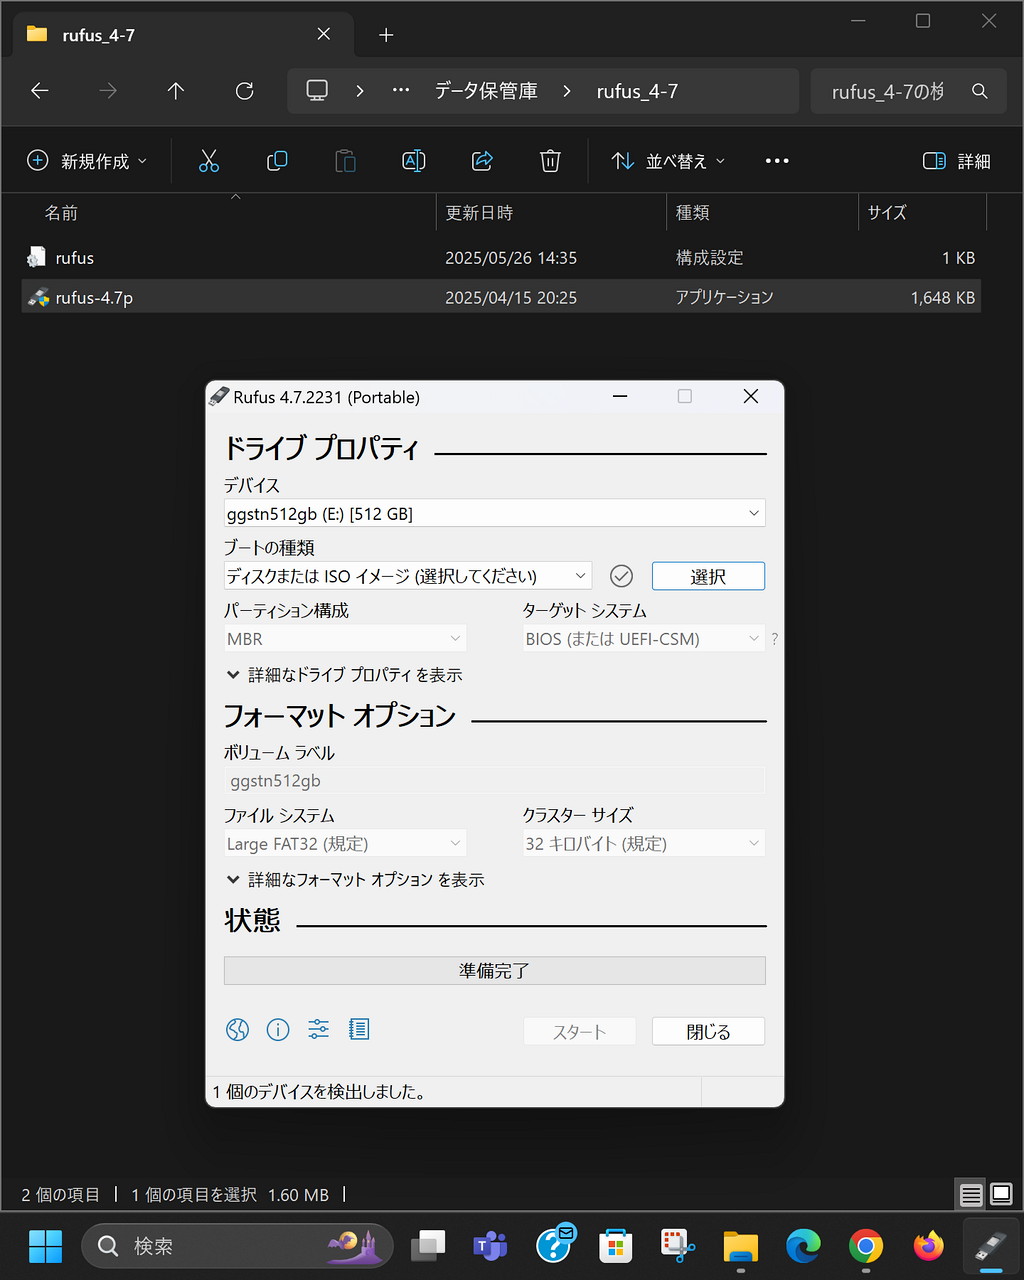The height and width of the screenshot is (1280, 1024).
Task: Open the target system BIOS dropdown
Action: coord(644,639)
